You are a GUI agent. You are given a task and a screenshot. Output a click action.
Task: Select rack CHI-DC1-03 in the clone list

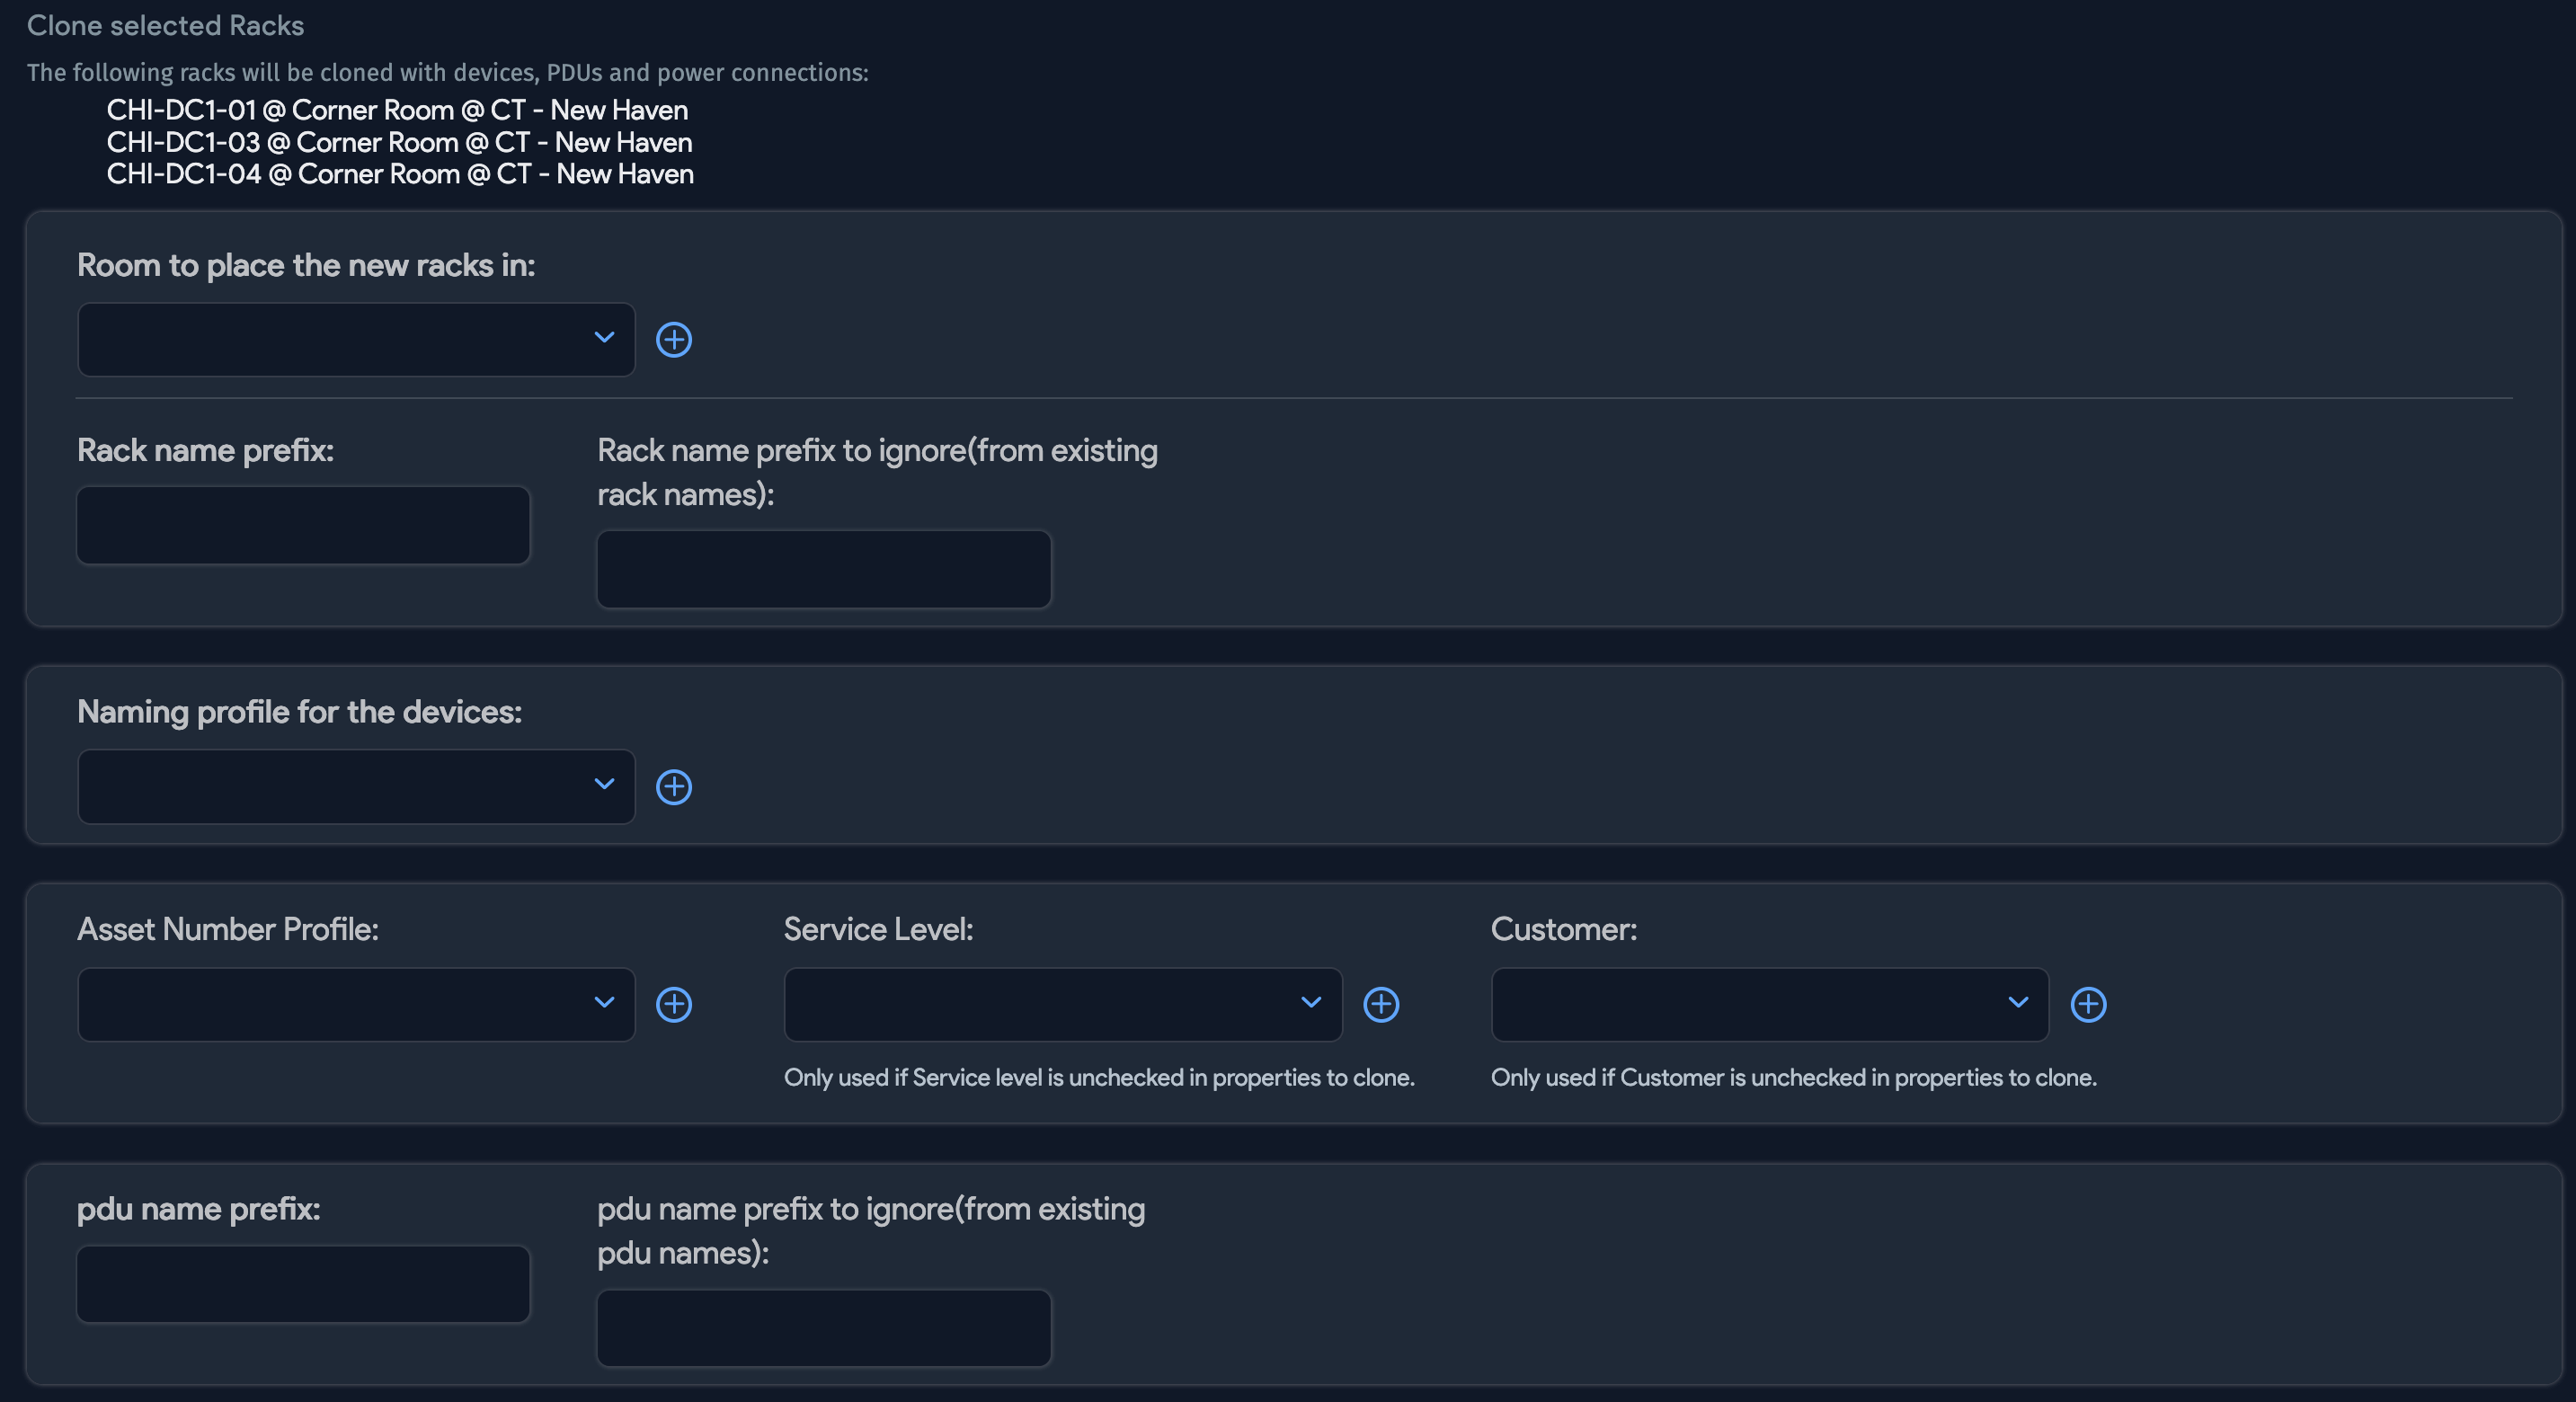coord(399,142)
